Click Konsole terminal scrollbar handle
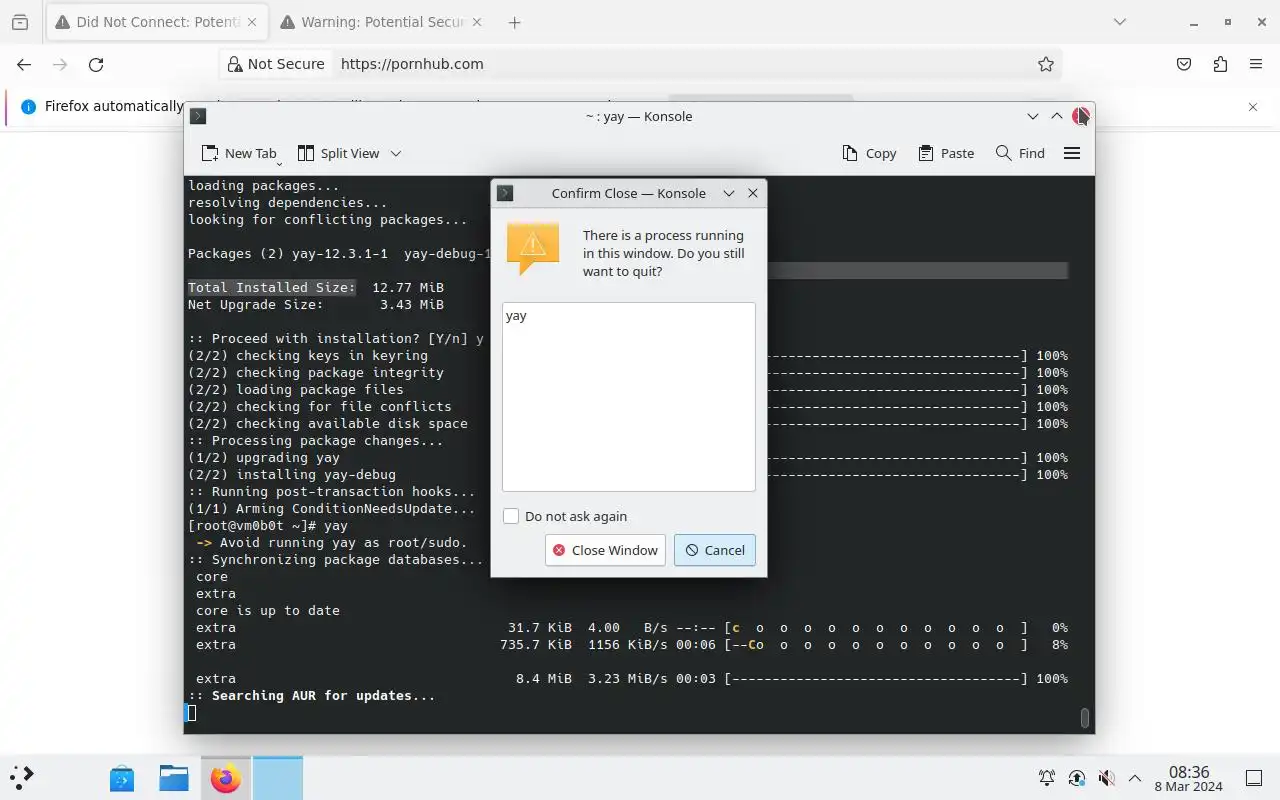Image resolution: width=1280 pixels, height=800 pixels. 1085,717
